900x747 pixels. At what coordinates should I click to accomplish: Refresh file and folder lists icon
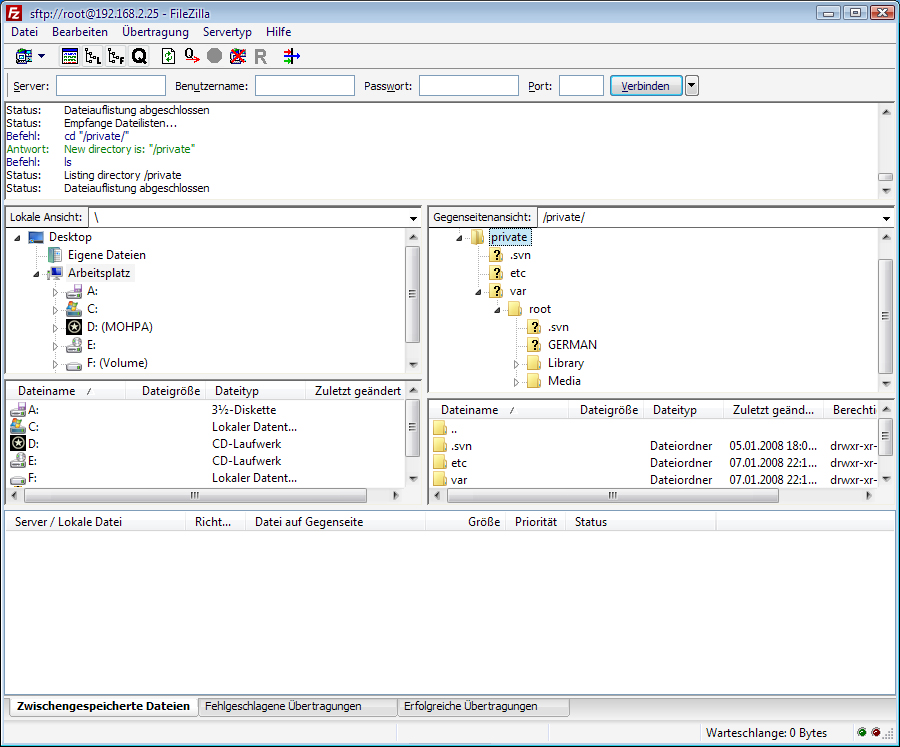point(168,56)
